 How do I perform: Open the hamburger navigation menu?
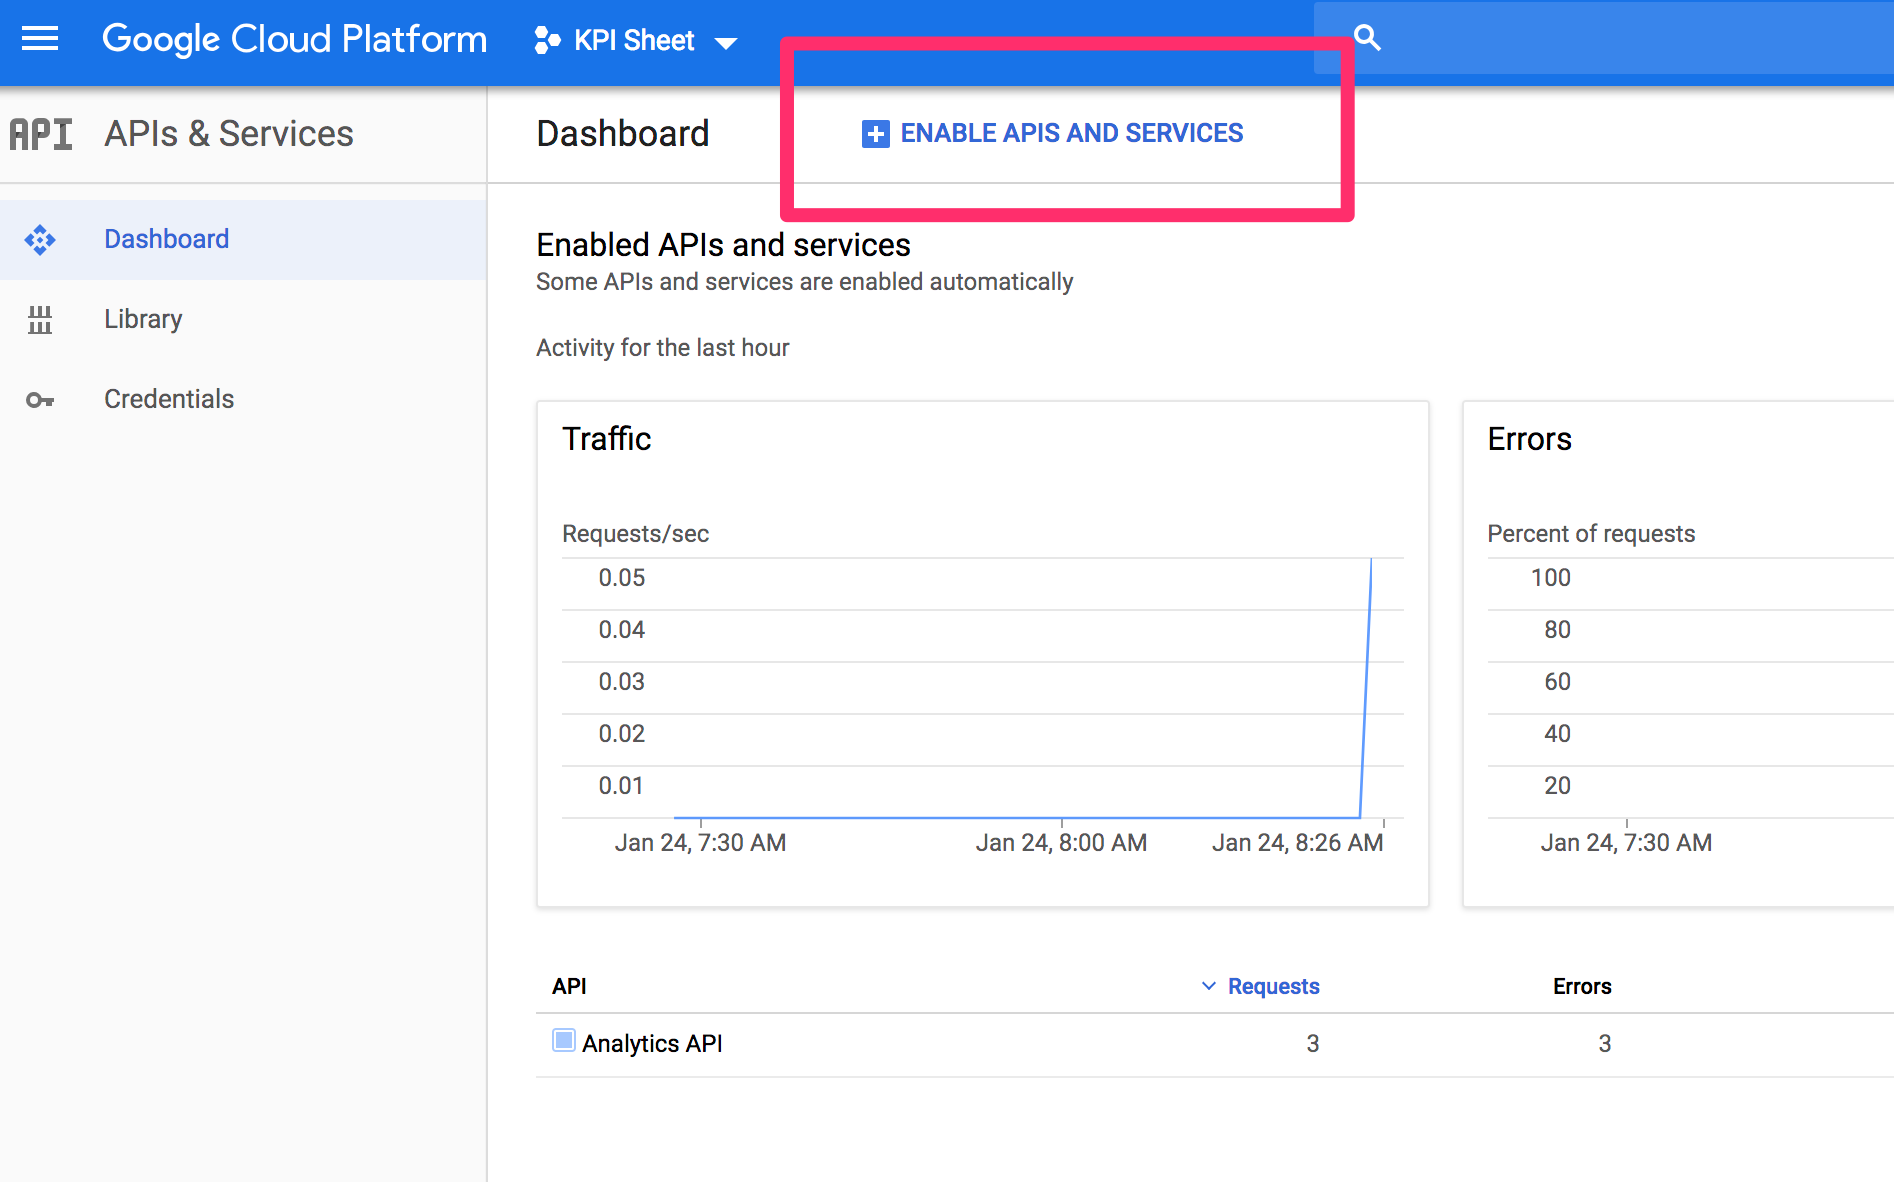(40, 39)
